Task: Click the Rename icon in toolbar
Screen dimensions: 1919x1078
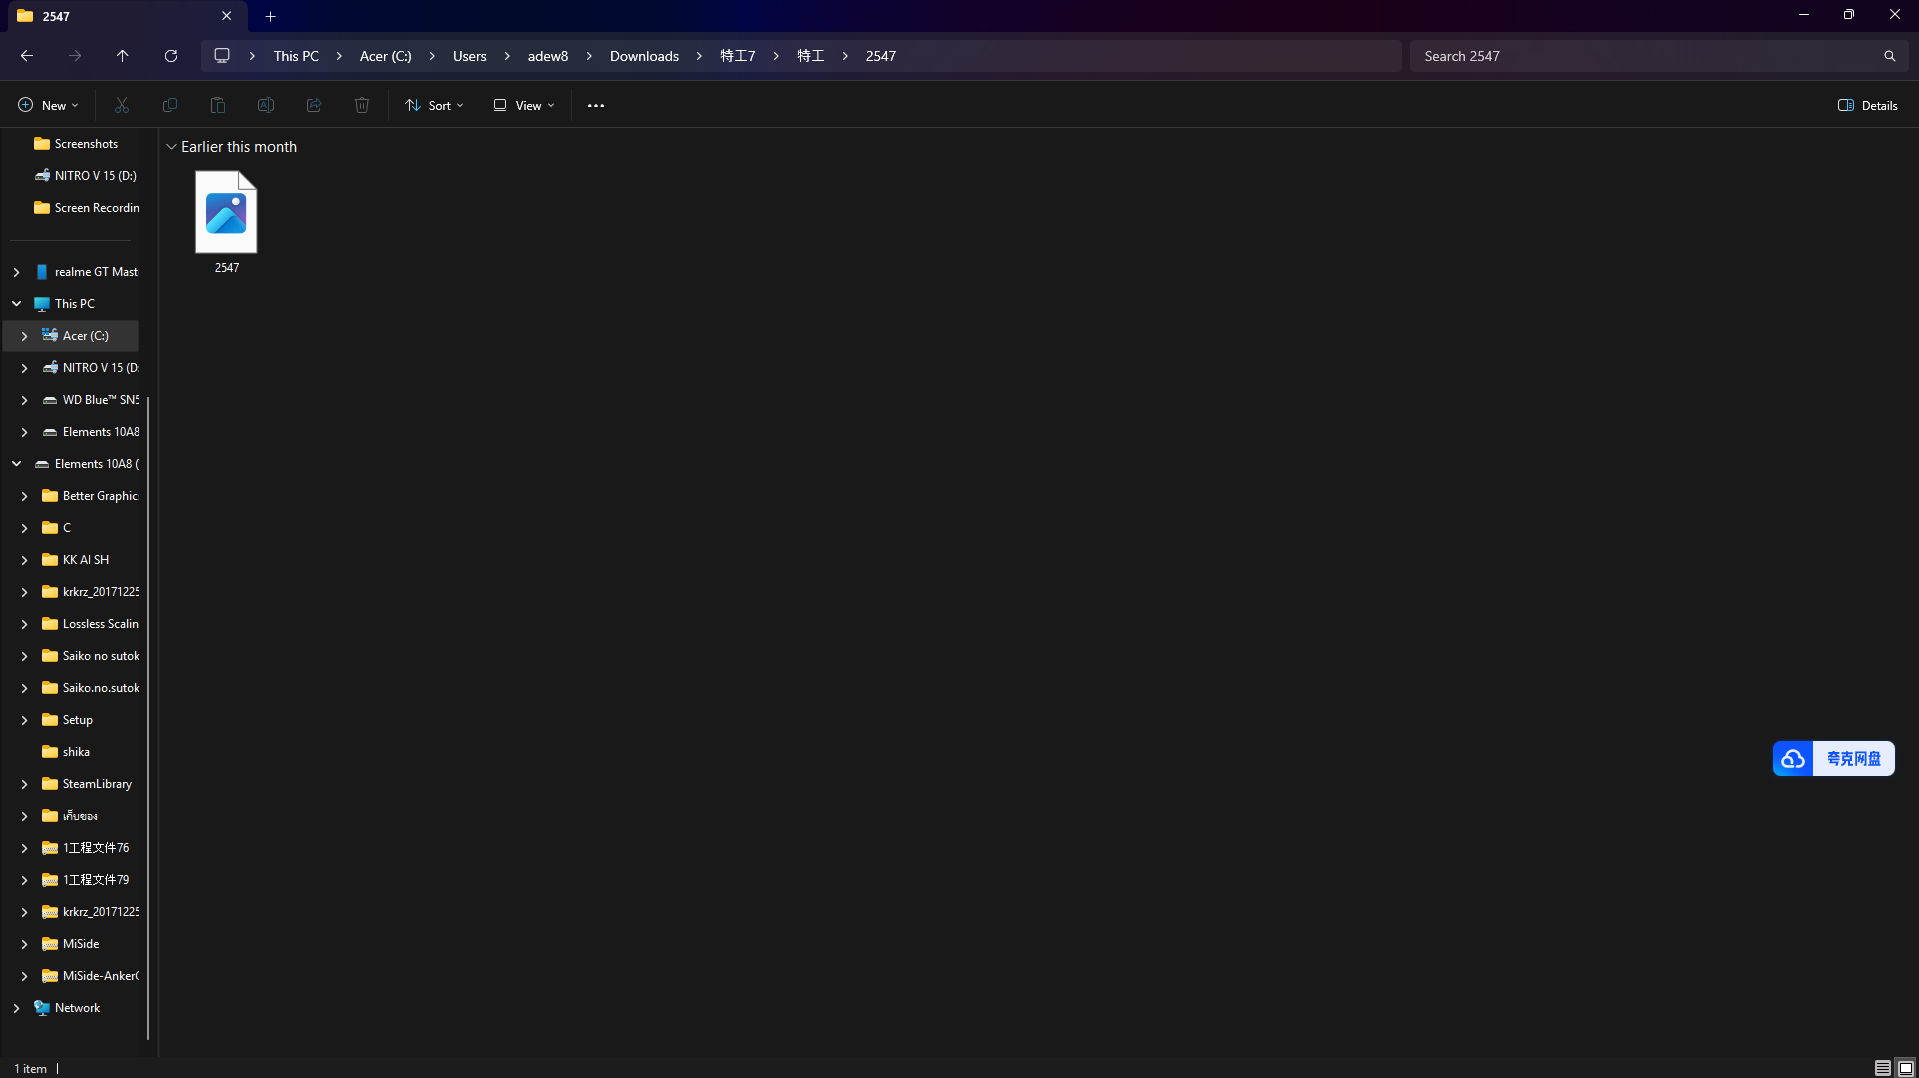Action: [266, 105]
